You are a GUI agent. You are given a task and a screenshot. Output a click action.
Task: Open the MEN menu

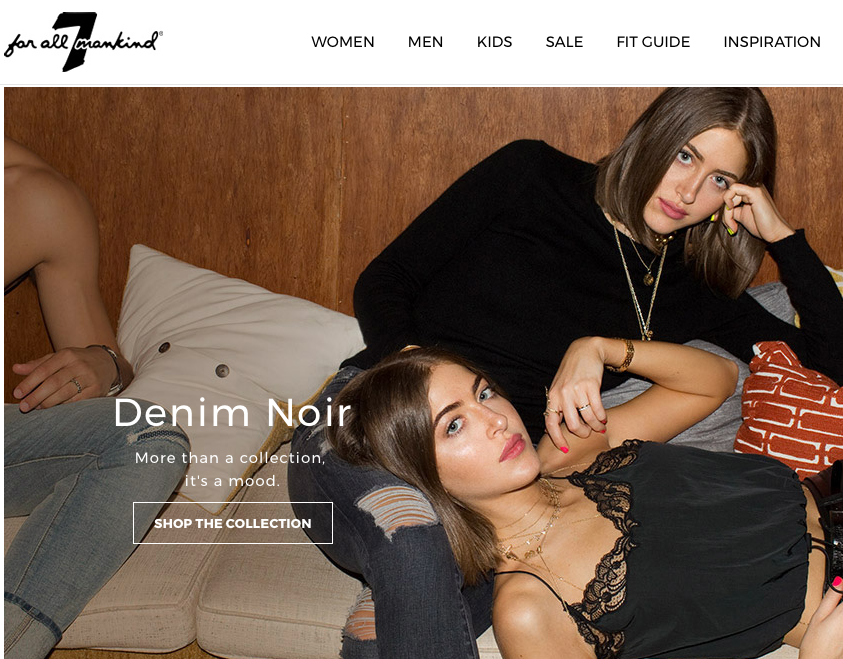(x=425, y=42)
